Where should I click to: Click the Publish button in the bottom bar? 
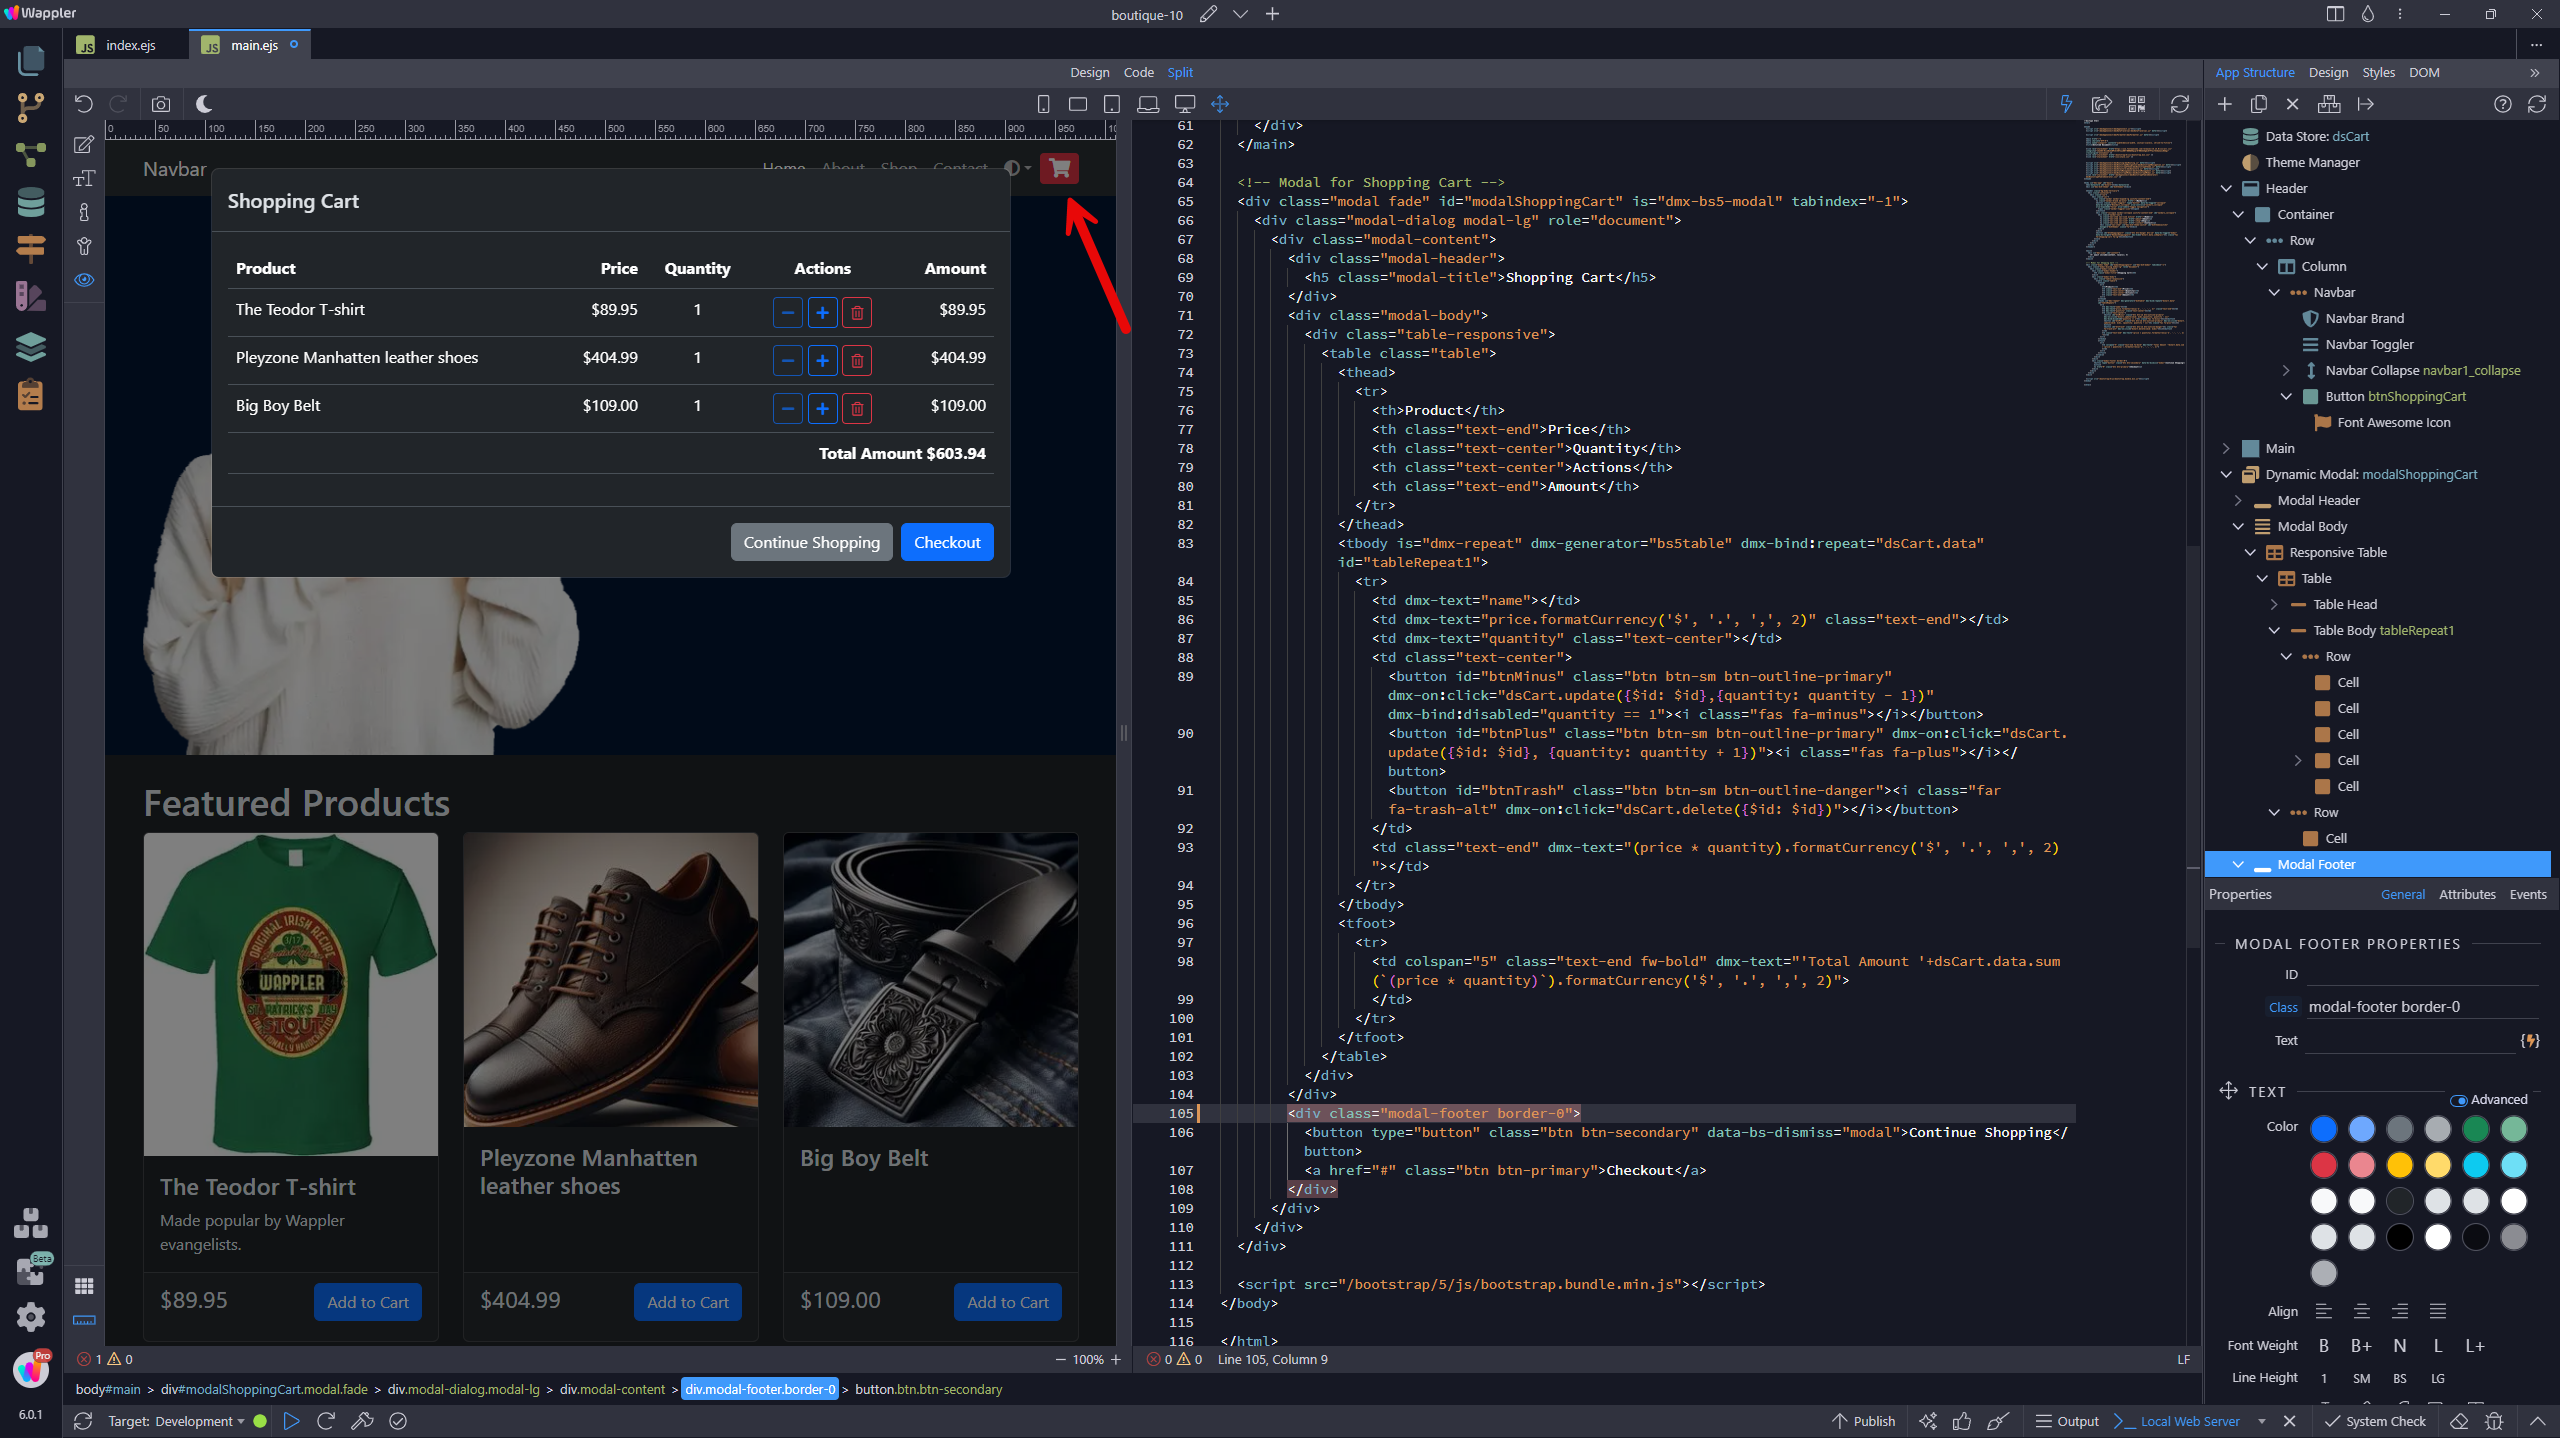[1864, 1421]
